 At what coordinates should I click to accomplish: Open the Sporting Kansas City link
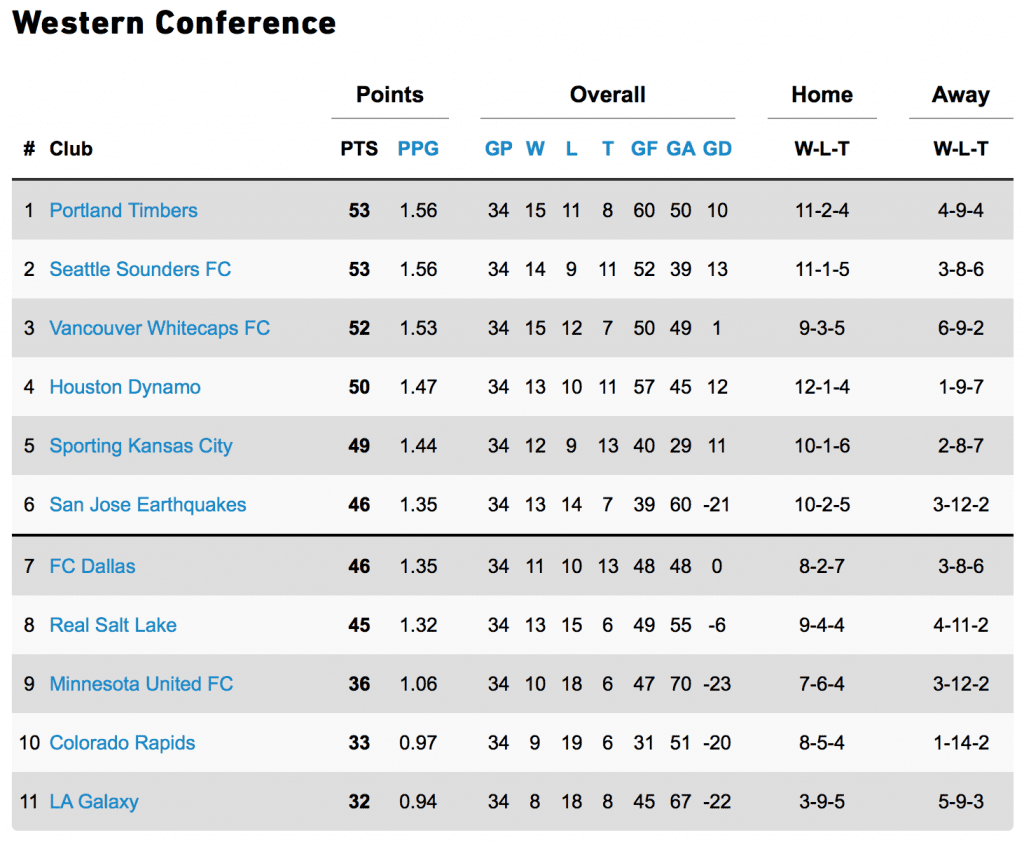tap(141, 445)
